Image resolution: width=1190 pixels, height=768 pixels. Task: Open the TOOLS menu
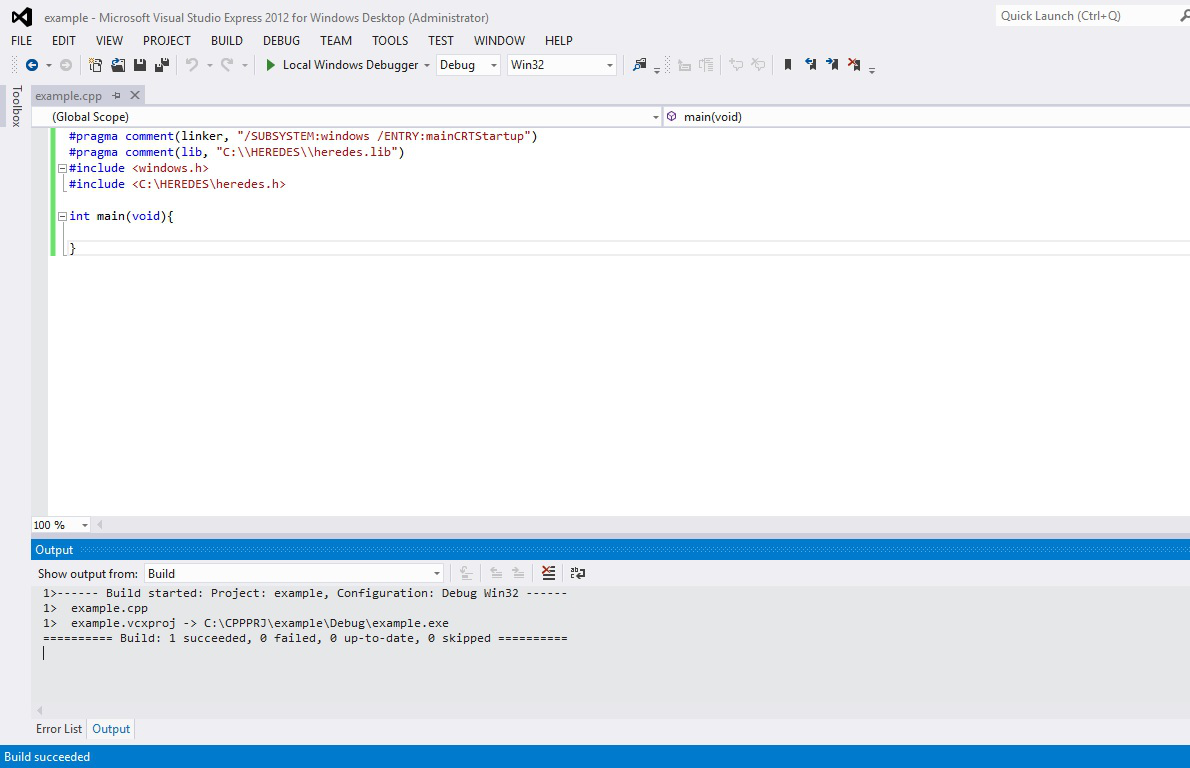390,41
